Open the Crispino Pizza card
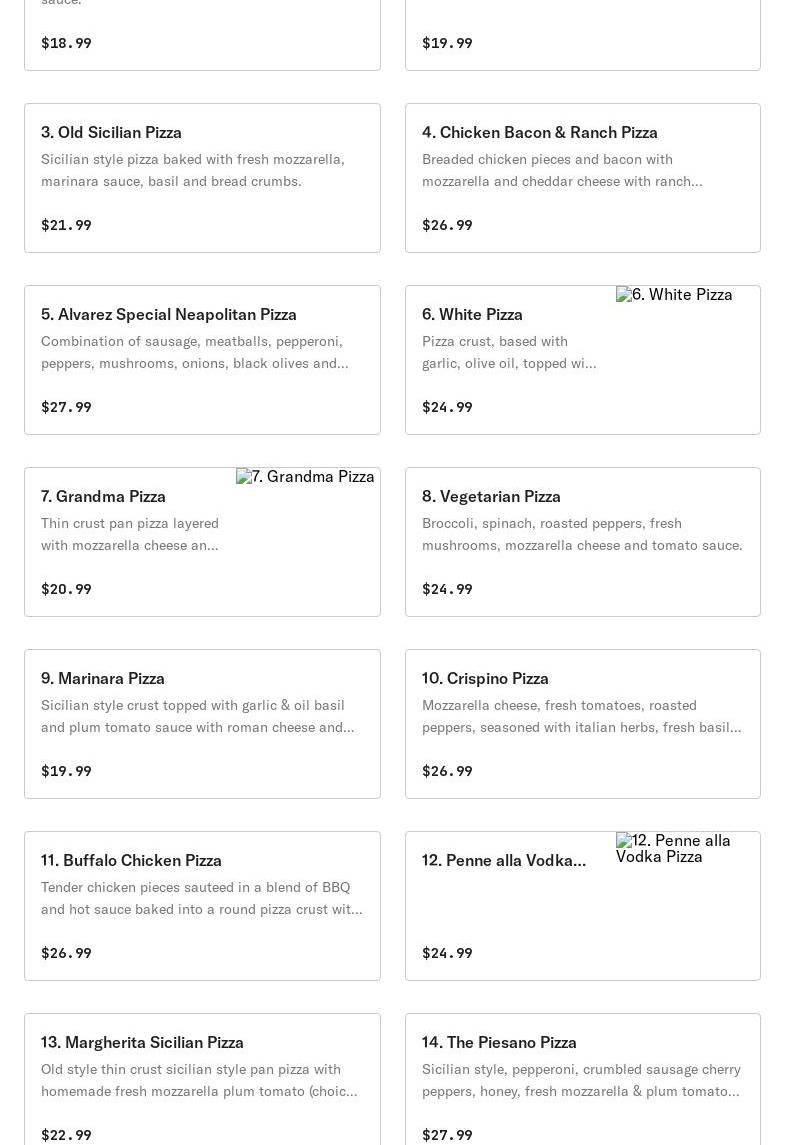The width and height of the screenshot is (785, 1145). (x=485, y=678)
